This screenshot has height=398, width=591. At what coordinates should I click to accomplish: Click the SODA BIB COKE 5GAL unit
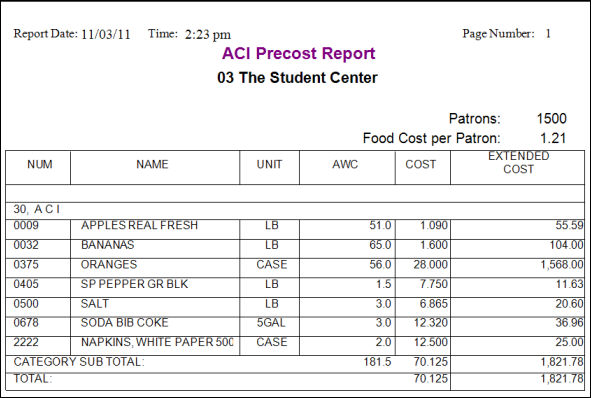click(x=271, y=323)
